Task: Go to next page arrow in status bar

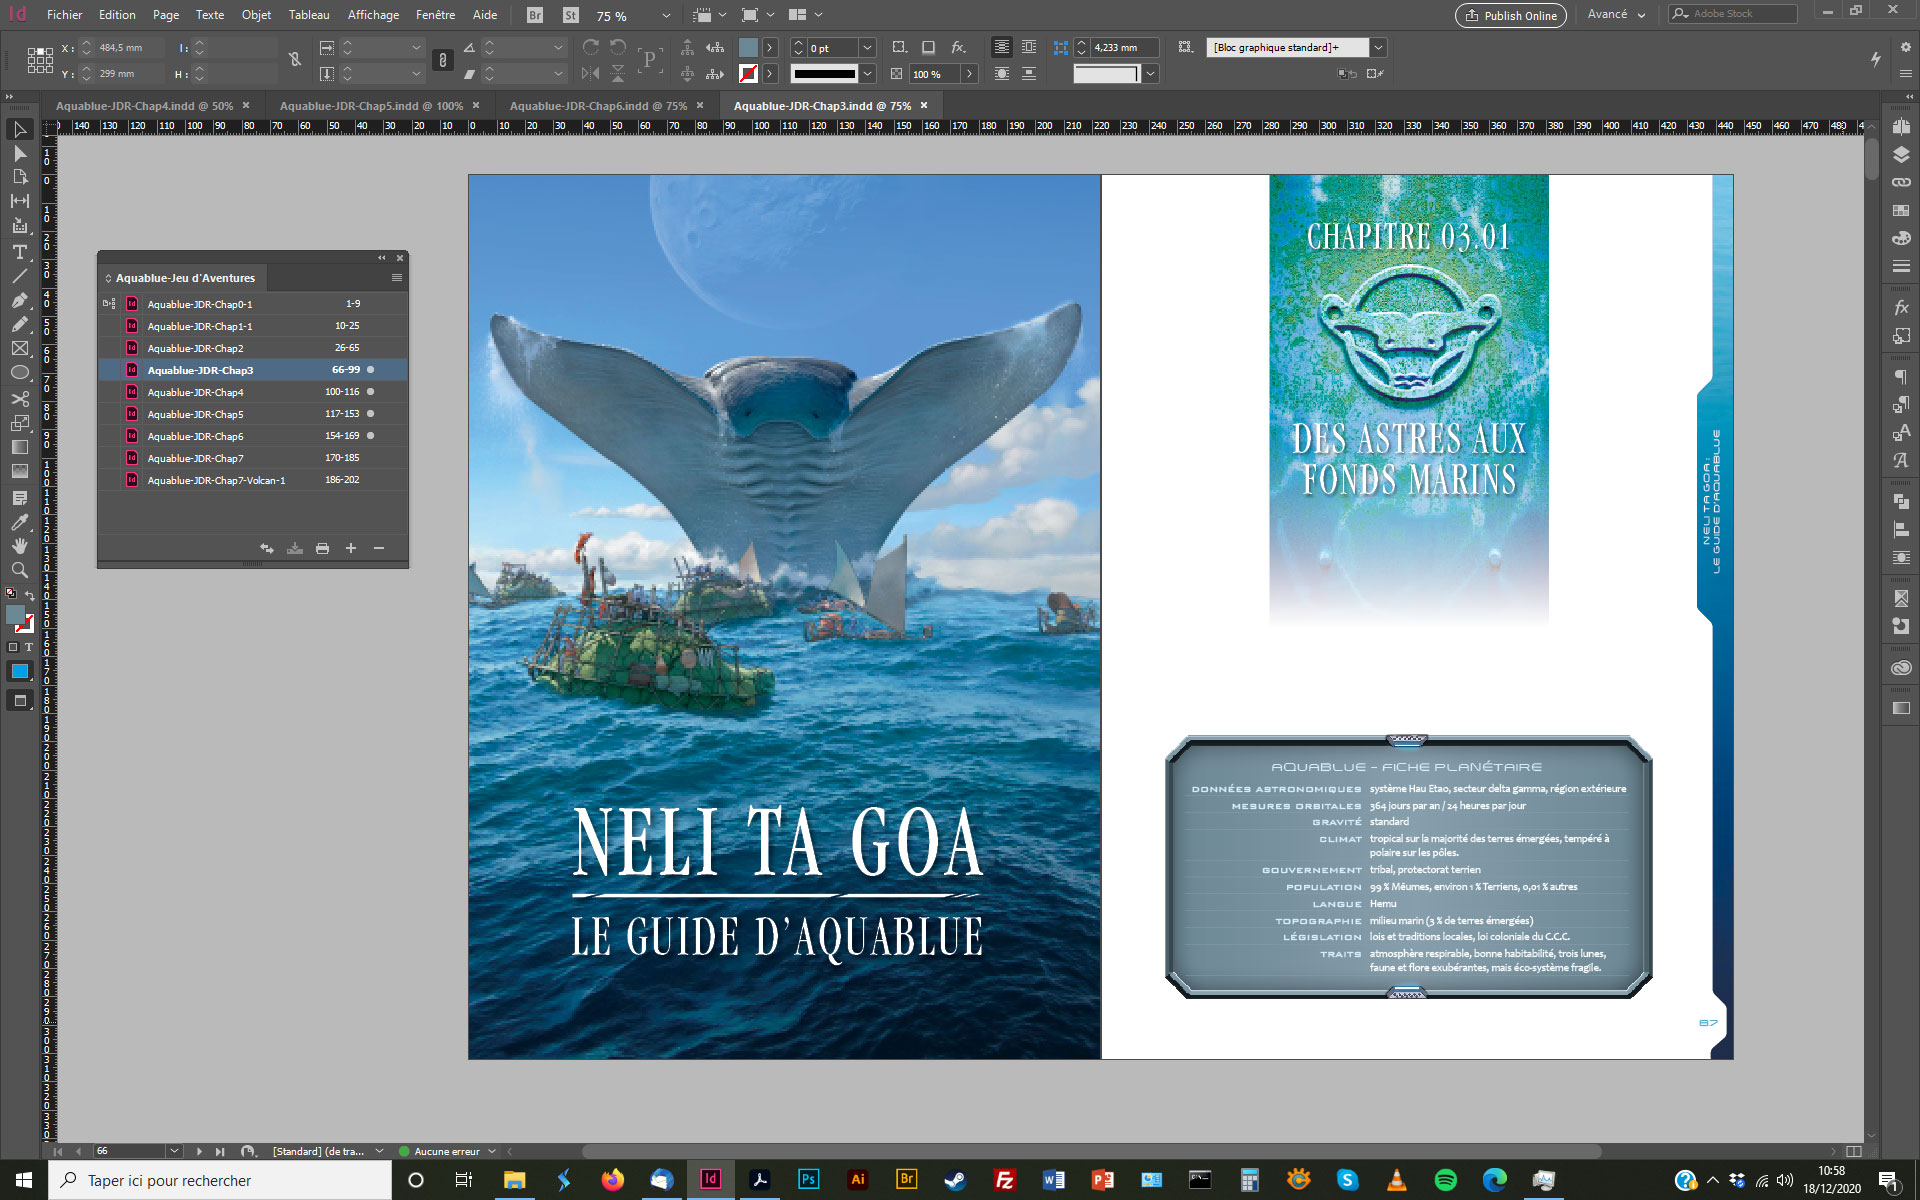Action: coord(199,1151)
